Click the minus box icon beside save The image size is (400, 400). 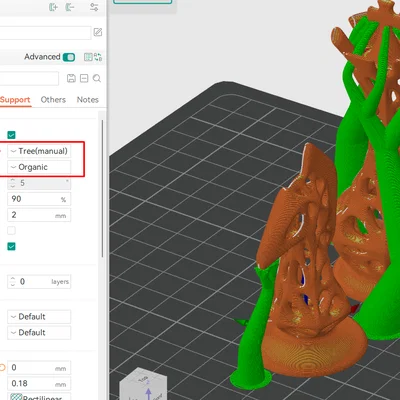pyautogui.click(x=84, y=78)
